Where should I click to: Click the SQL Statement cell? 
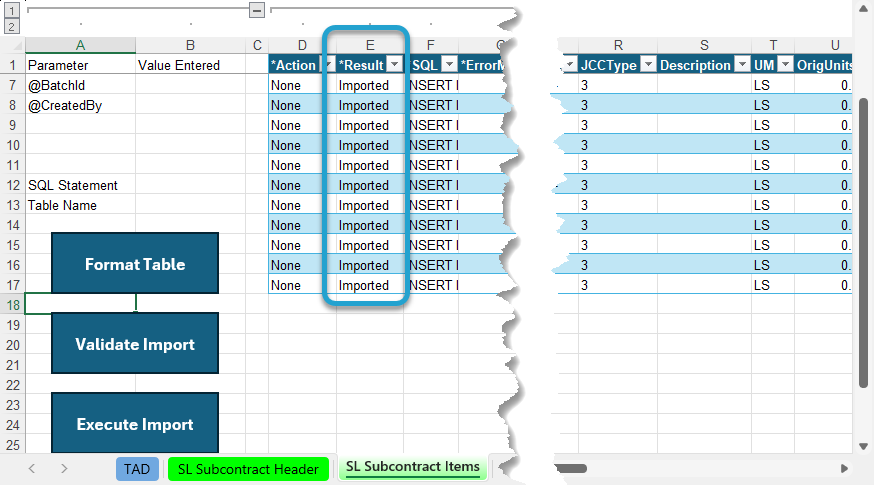click(80, 185)
